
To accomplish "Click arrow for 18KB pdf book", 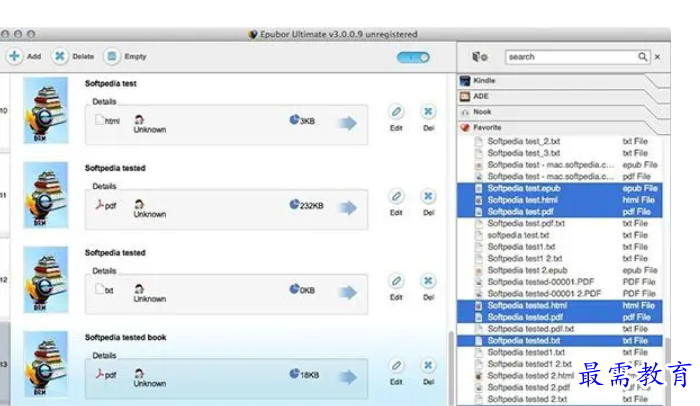I will point(347,377).
